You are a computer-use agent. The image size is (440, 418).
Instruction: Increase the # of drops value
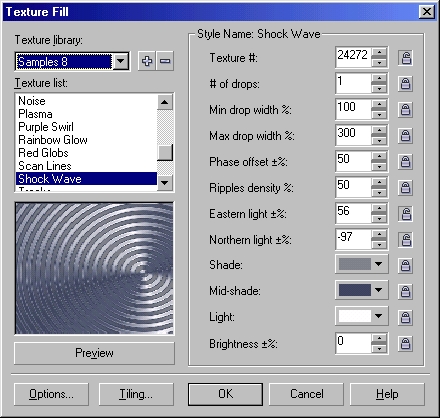pos(379,78)
